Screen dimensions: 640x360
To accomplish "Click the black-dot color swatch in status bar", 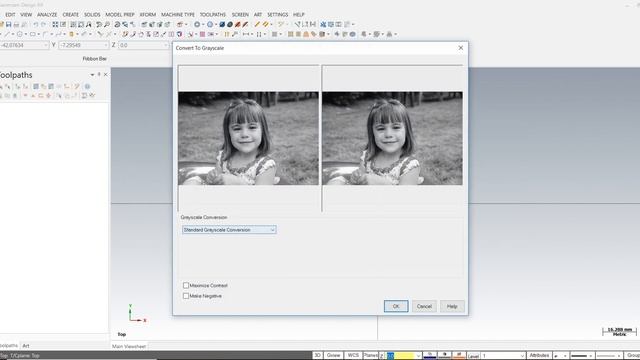I will pyautogui.click(x=445, y=355).
